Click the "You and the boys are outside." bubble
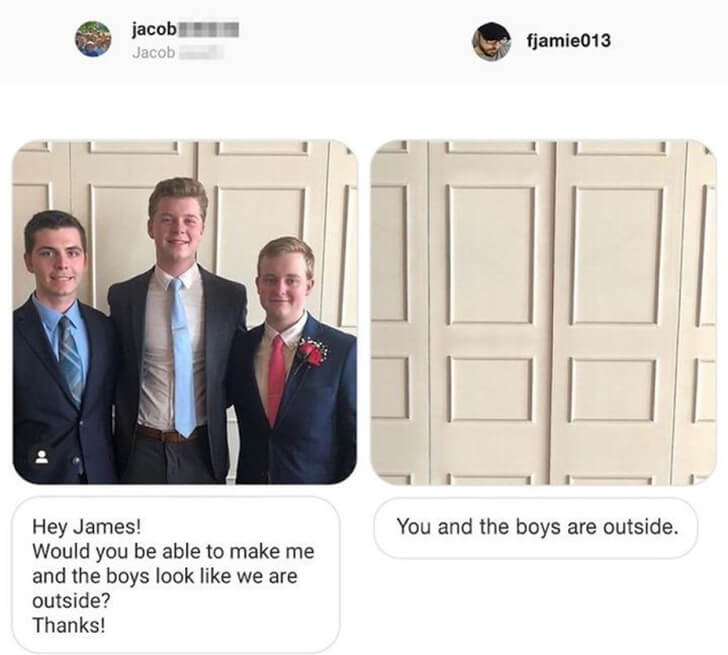The image size is (728, 655). tap(536, 527)
